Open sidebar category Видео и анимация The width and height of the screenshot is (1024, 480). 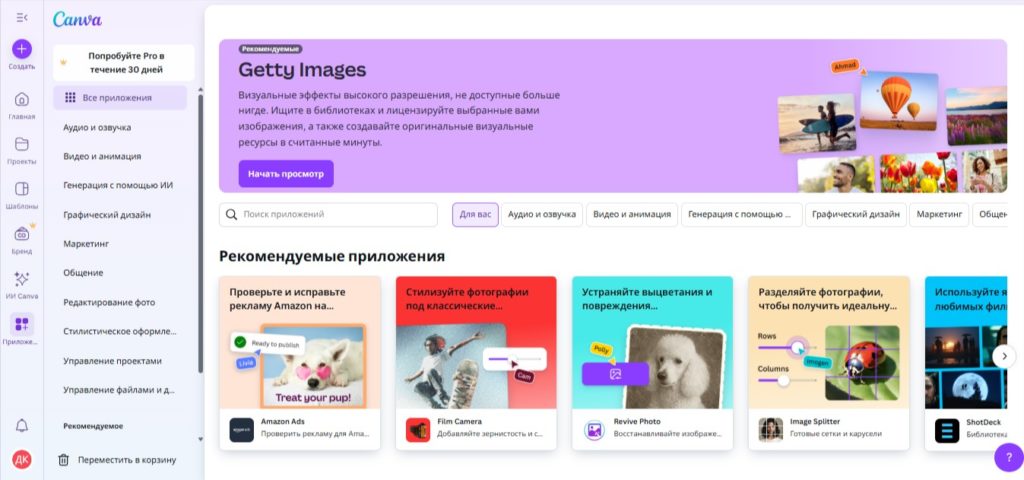(x=102, y=156)
